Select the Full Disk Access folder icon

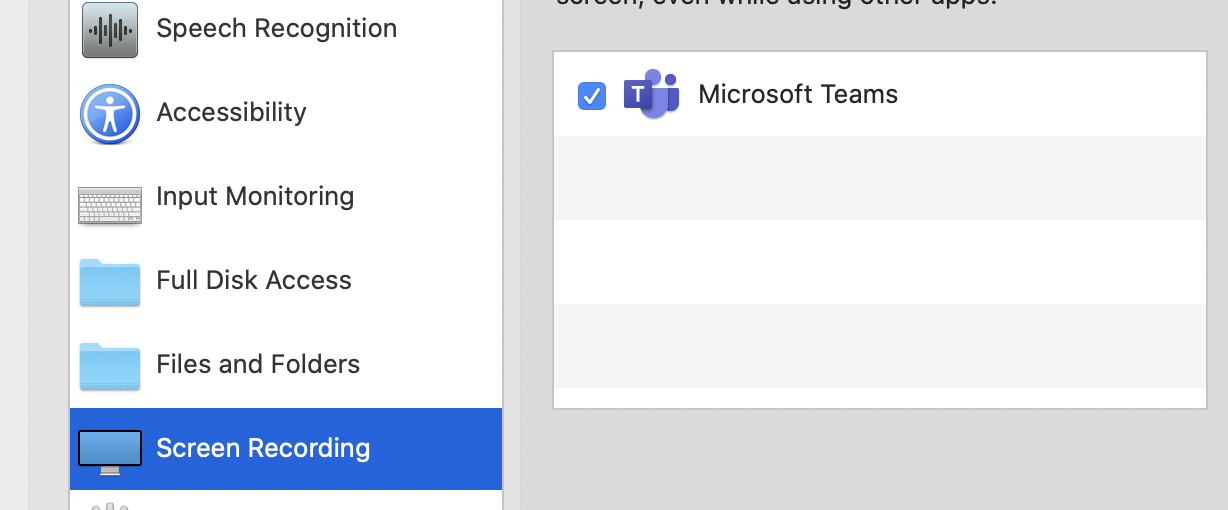tap(110, 282)
